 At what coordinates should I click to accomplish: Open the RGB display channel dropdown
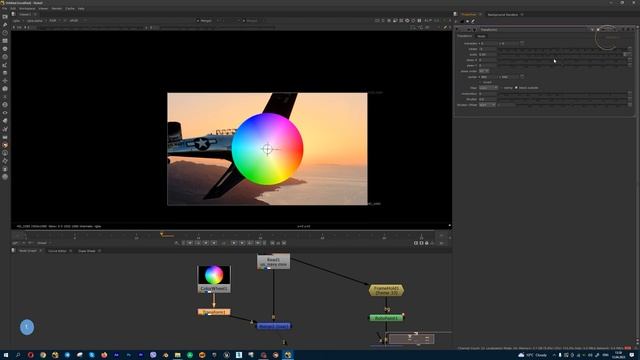coord(55,20)
